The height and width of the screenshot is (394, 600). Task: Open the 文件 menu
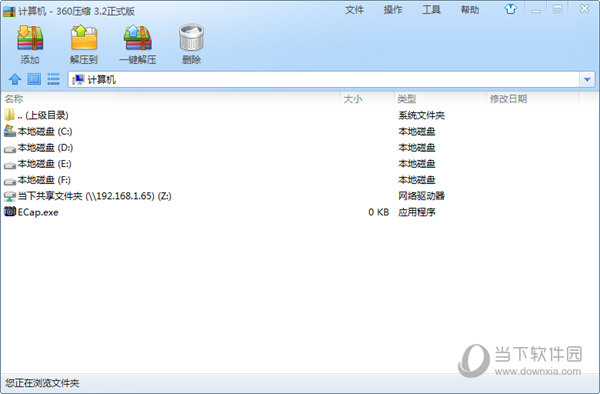tap(354, 10)
